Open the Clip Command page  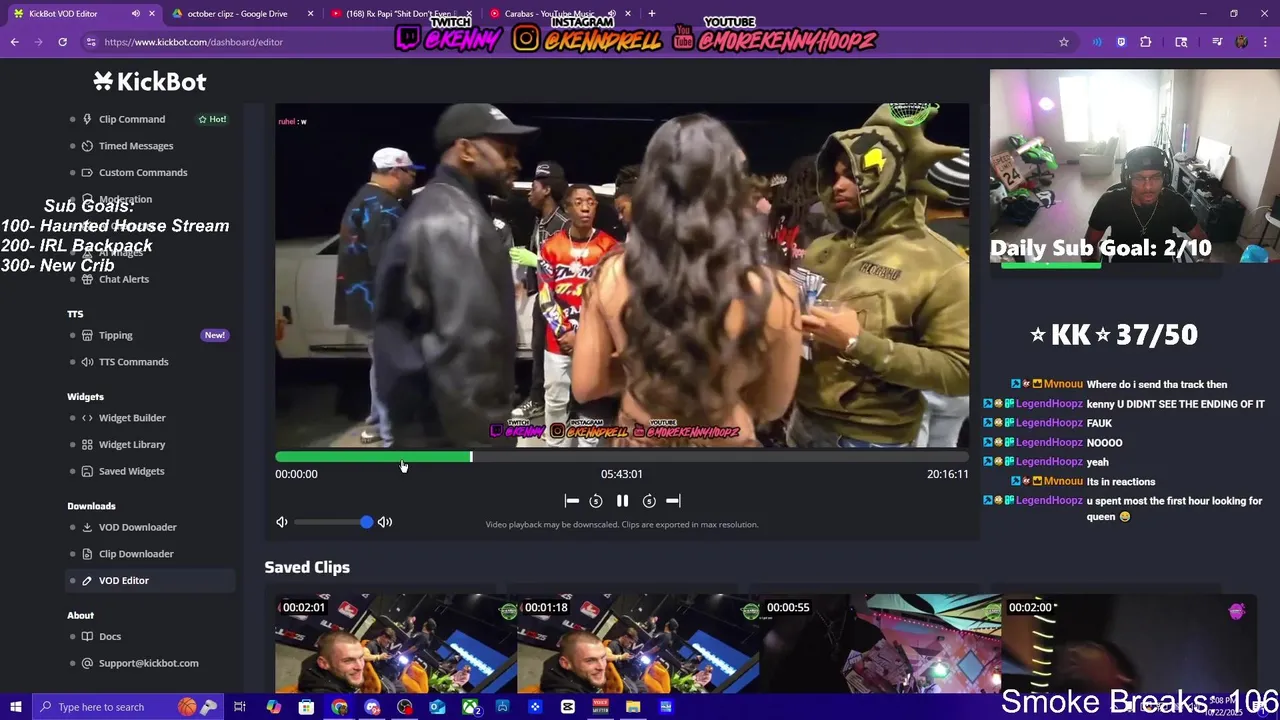point(132,119)
